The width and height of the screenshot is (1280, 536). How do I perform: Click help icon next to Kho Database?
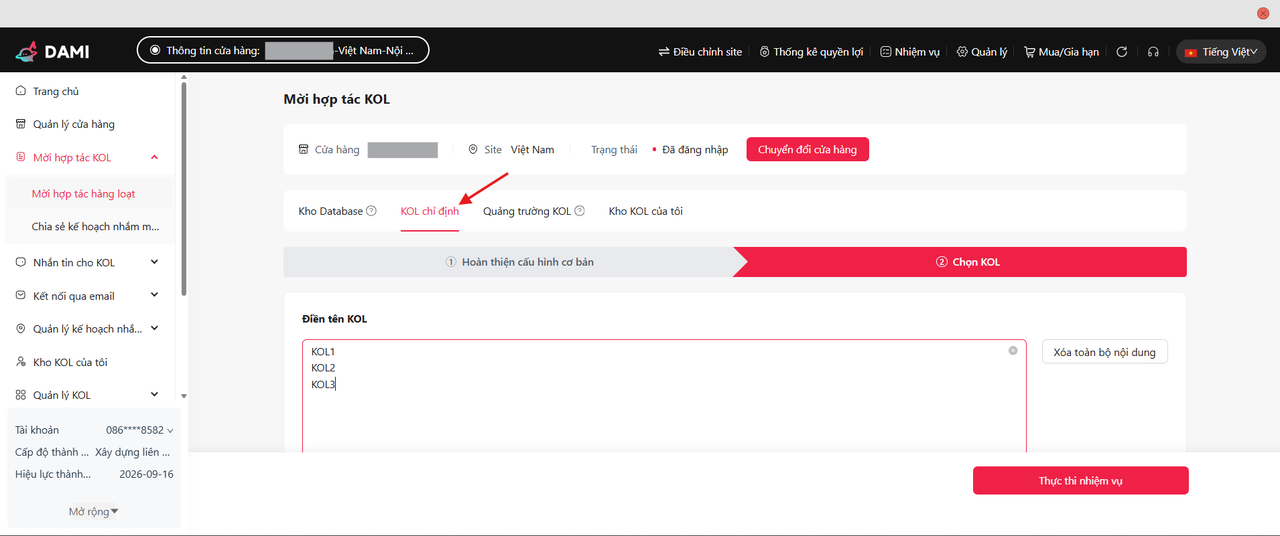click(371, 211)
